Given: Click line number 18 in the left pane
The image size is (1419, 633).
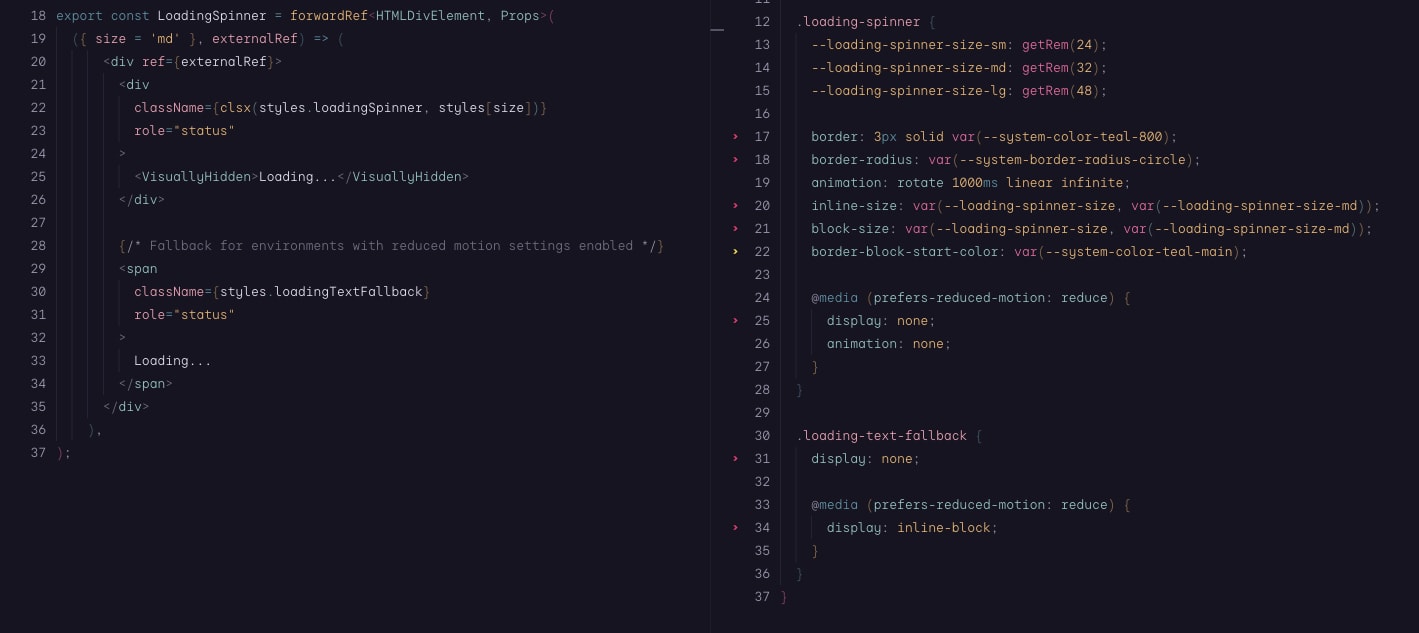Looking at the screenshot, I should 38,15.
